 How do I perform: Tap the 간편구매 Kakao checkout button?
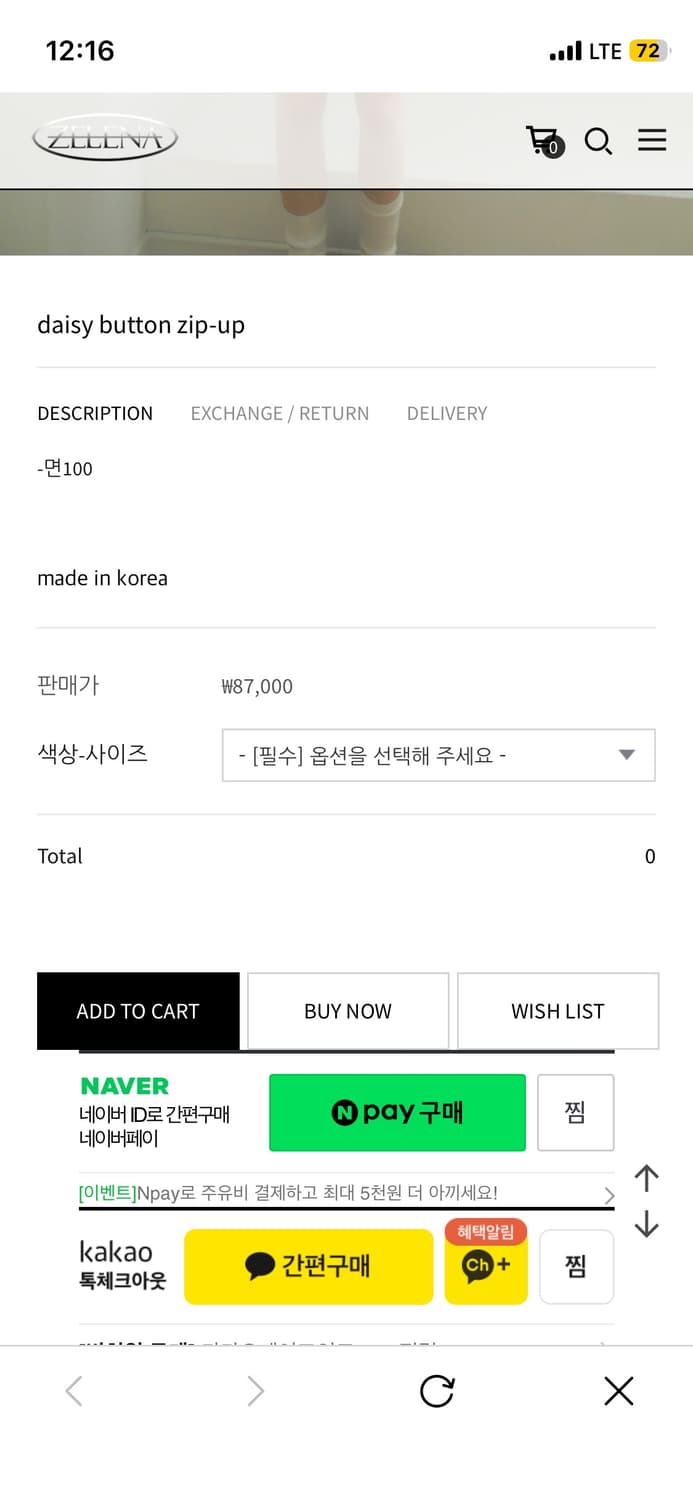(x=308, y=1267)
